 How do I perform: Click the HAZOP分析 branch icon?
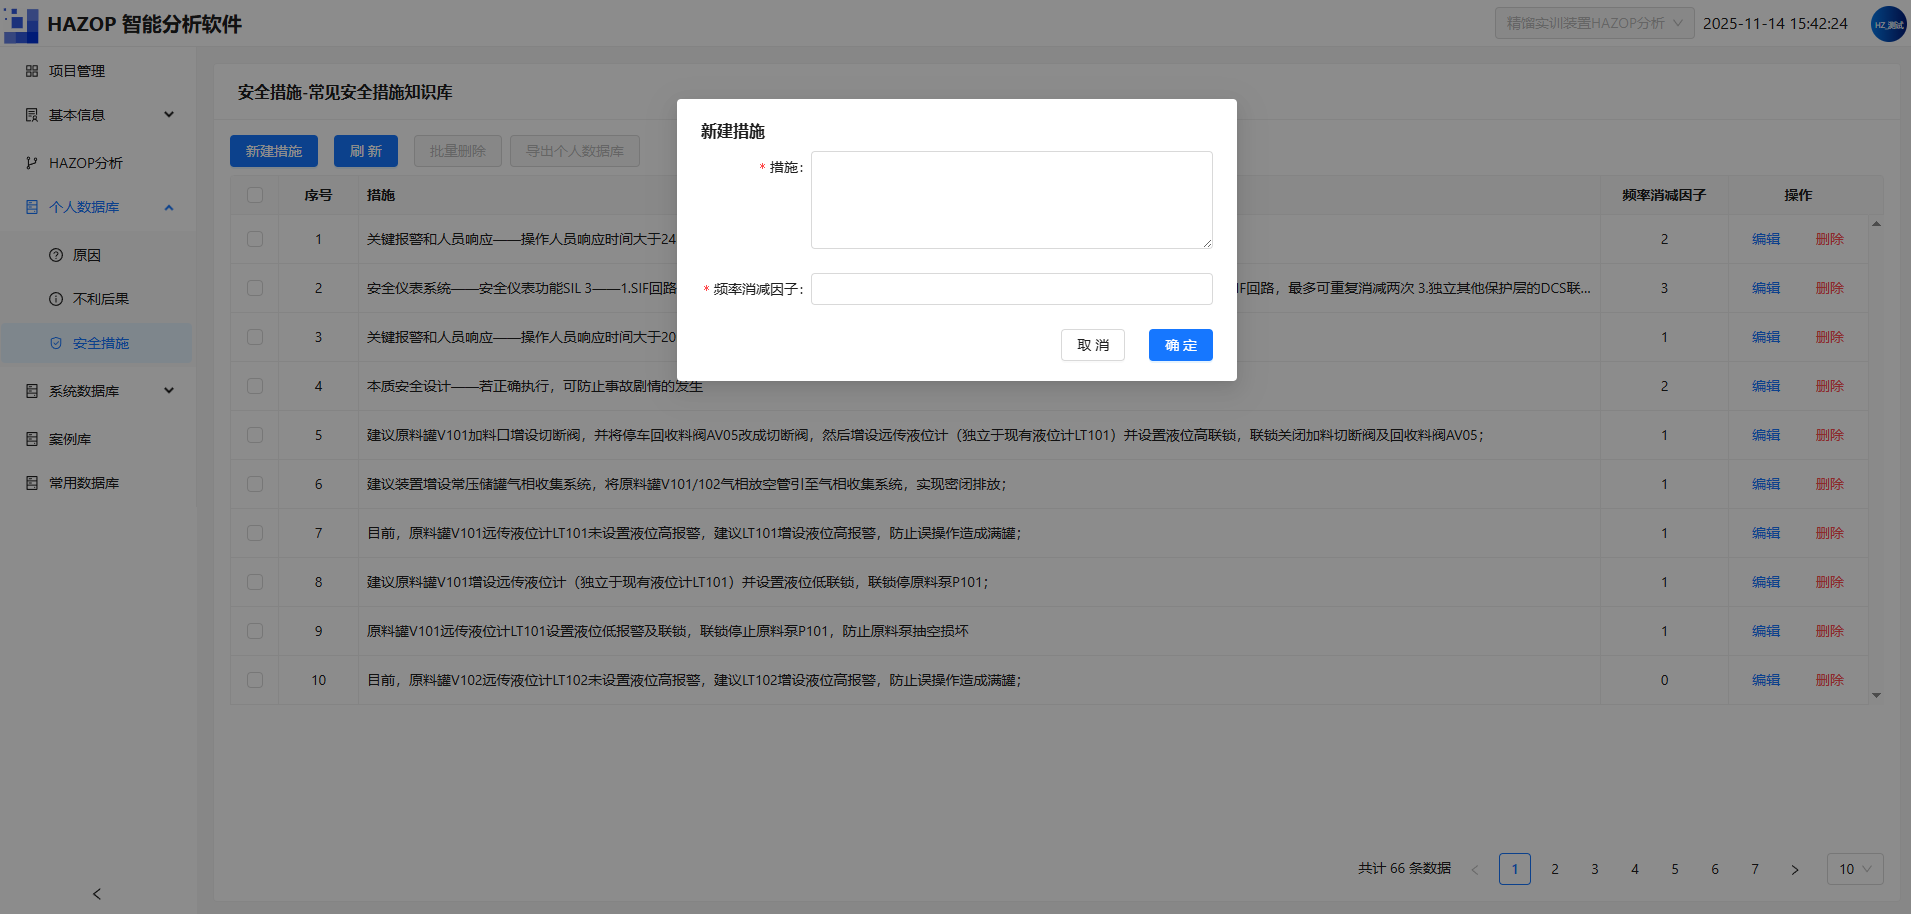32,163
